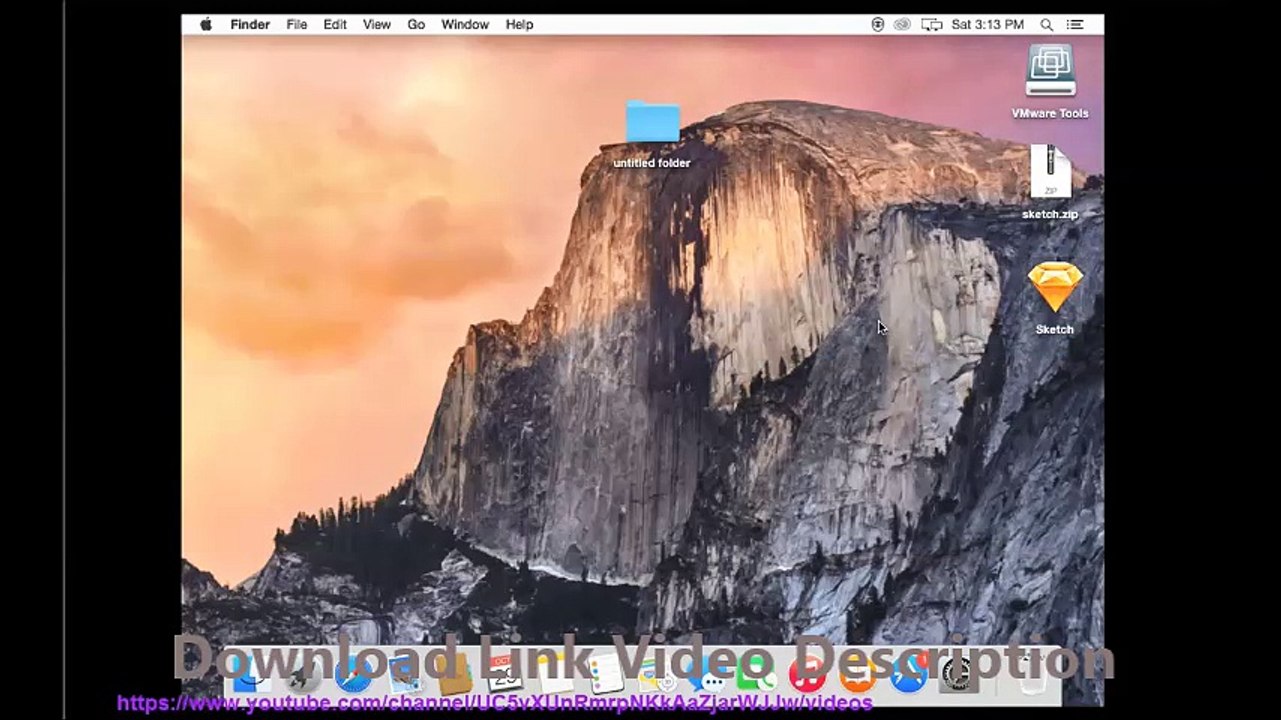Open the File menu
This screenshot has height=720, width=1281.
point(297,24)
